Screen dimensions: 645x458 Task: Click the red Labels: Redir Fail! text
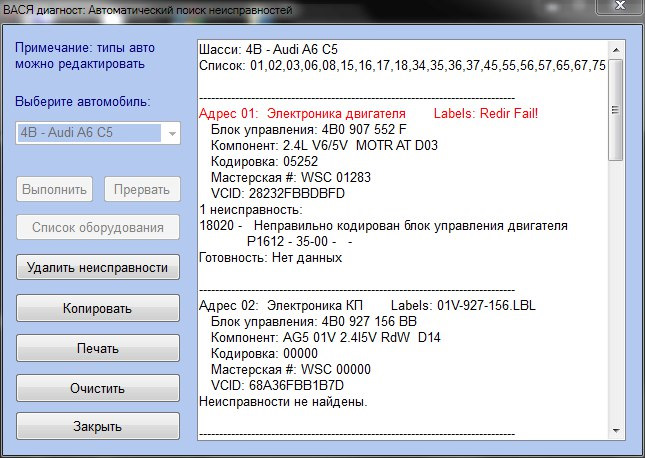tap(486, 114)
